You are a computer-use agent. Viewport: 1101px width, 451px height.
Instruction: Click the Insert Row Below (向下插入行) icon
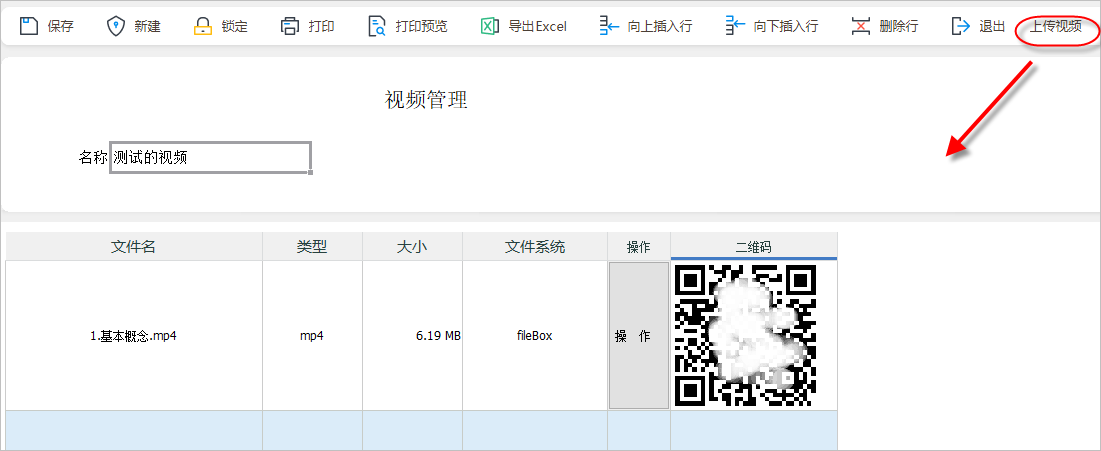pyautogui.click(x=734, y=27)
